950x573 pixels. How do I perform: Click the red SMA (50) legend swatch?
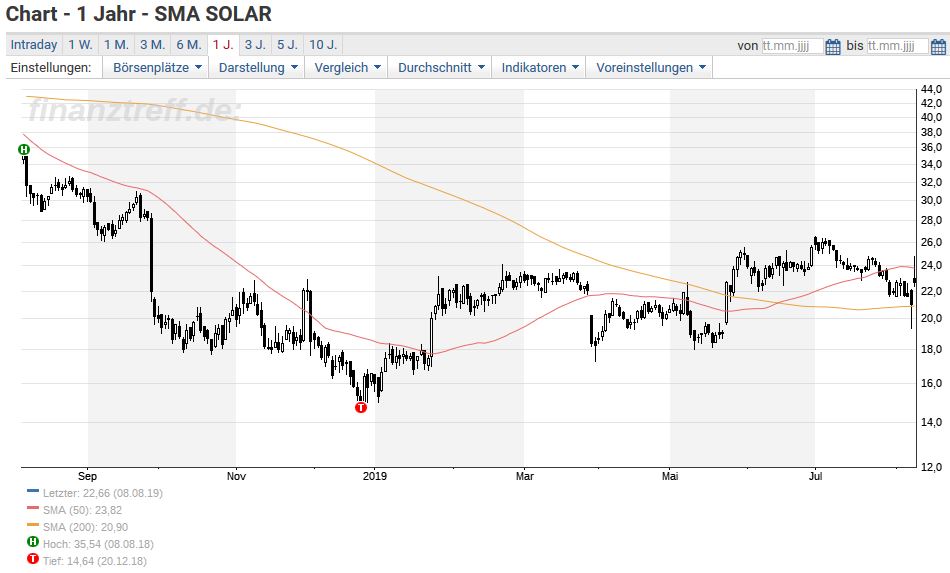[33, 508]
